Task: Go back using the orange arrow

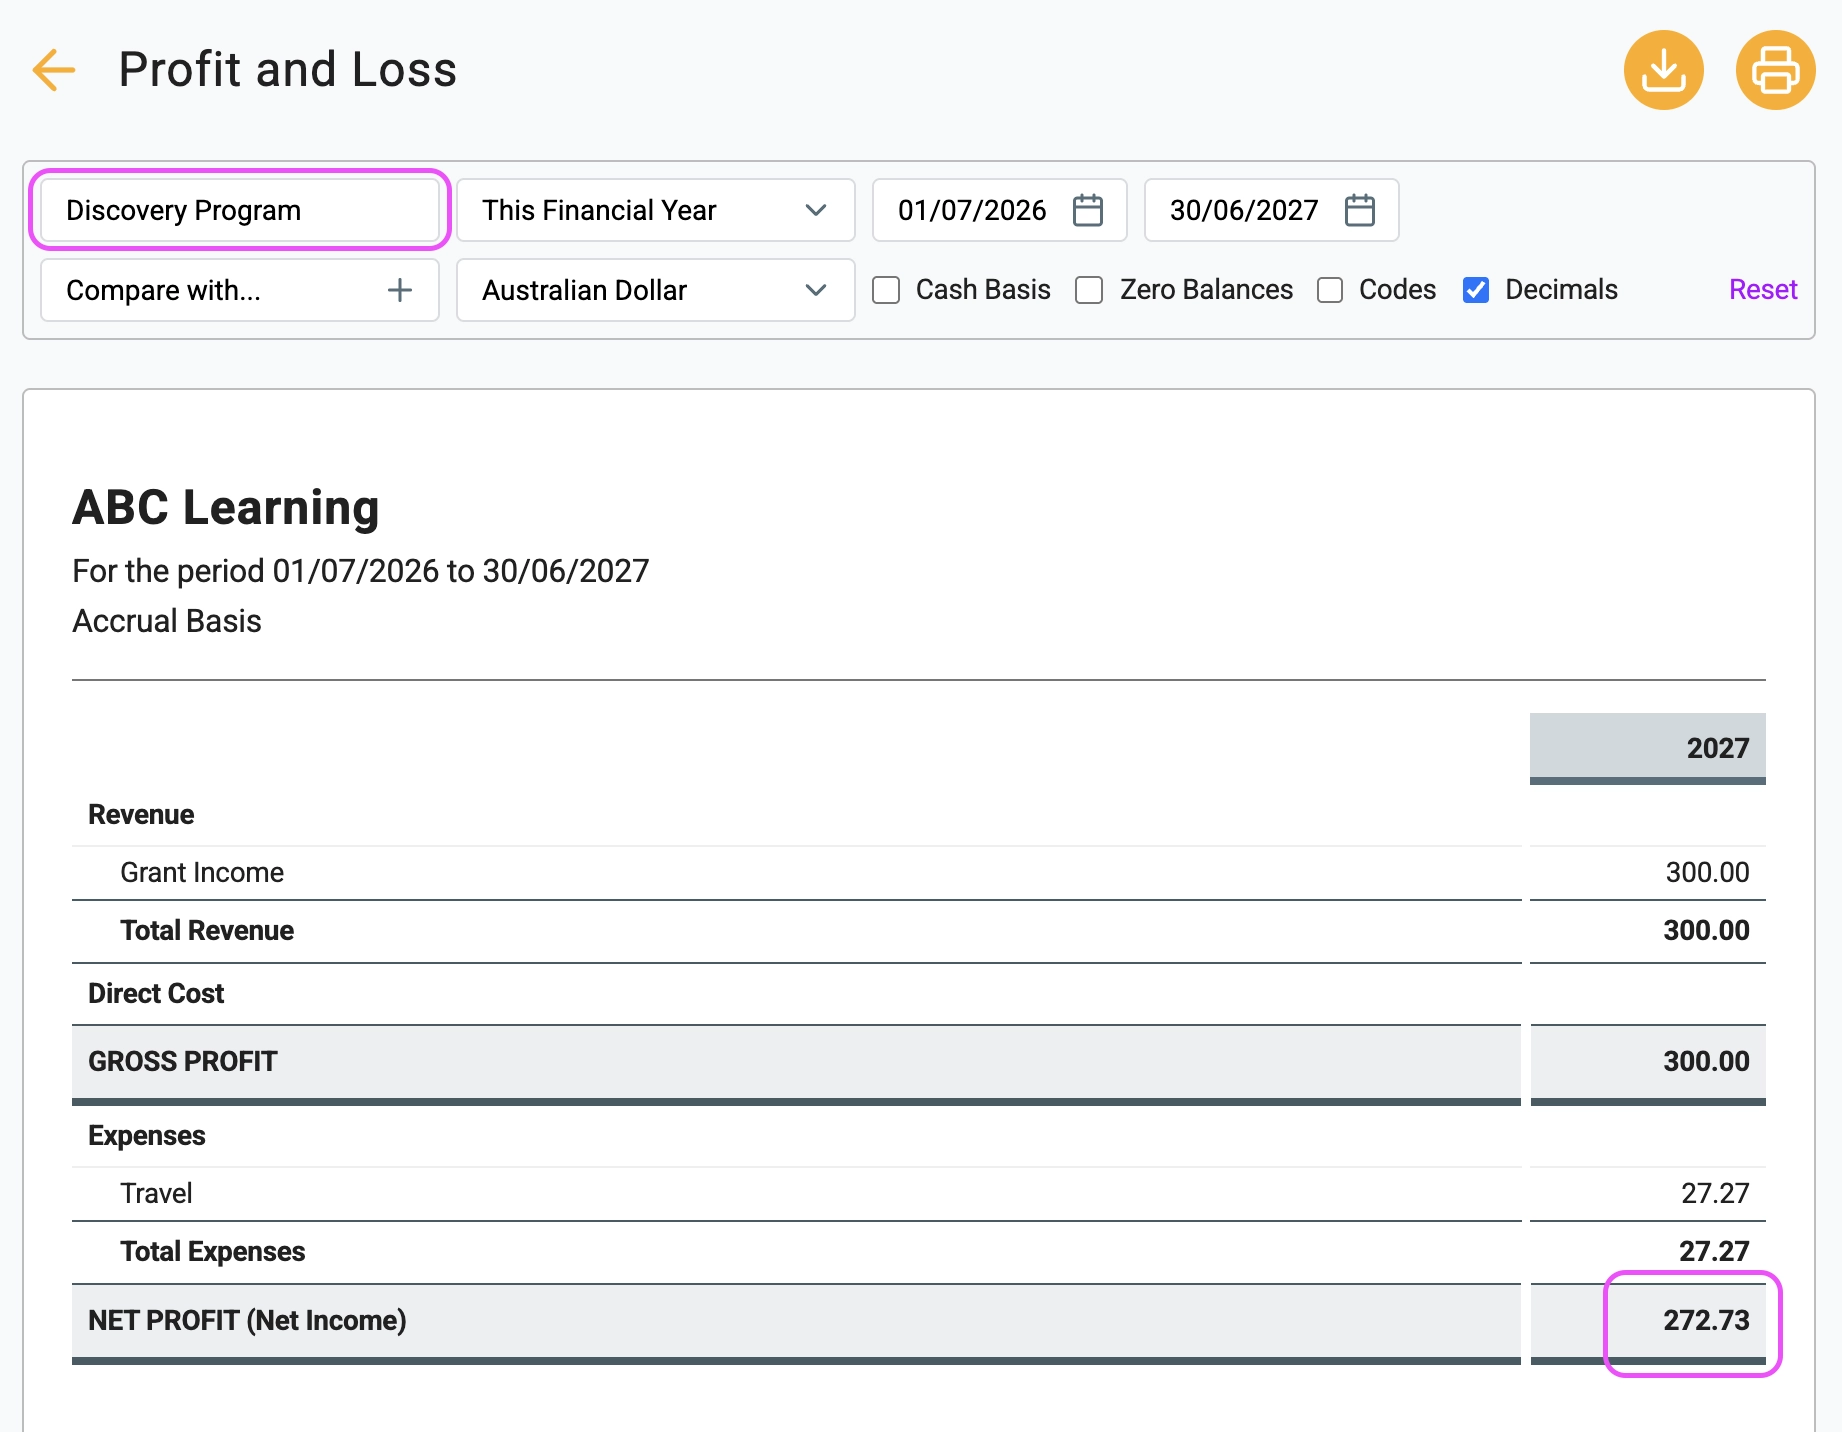Action: pos(54,70)
